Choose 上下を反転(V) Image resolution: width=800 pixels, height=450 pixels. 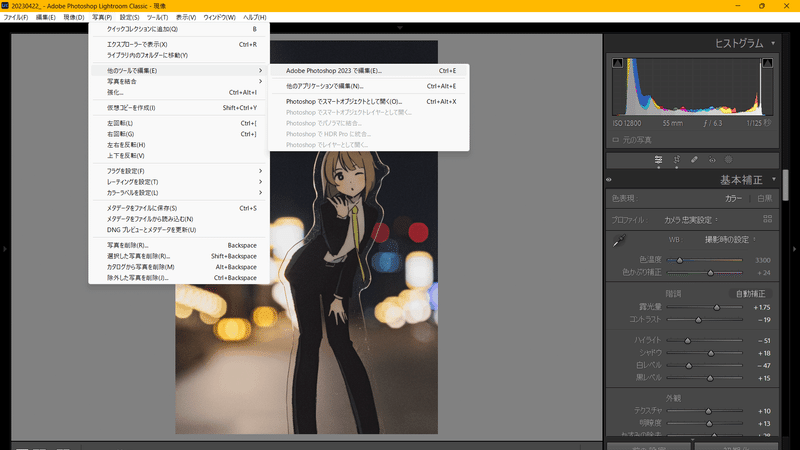point(179,156)
